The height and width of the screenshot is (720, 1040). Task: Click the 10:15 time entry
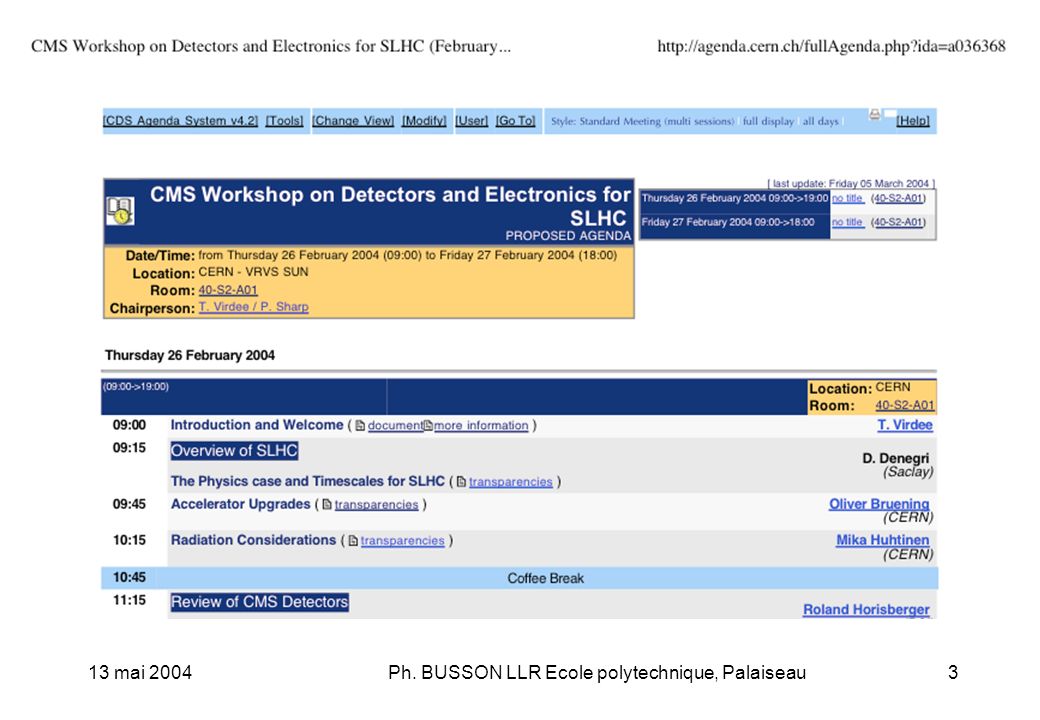[129, 540]
